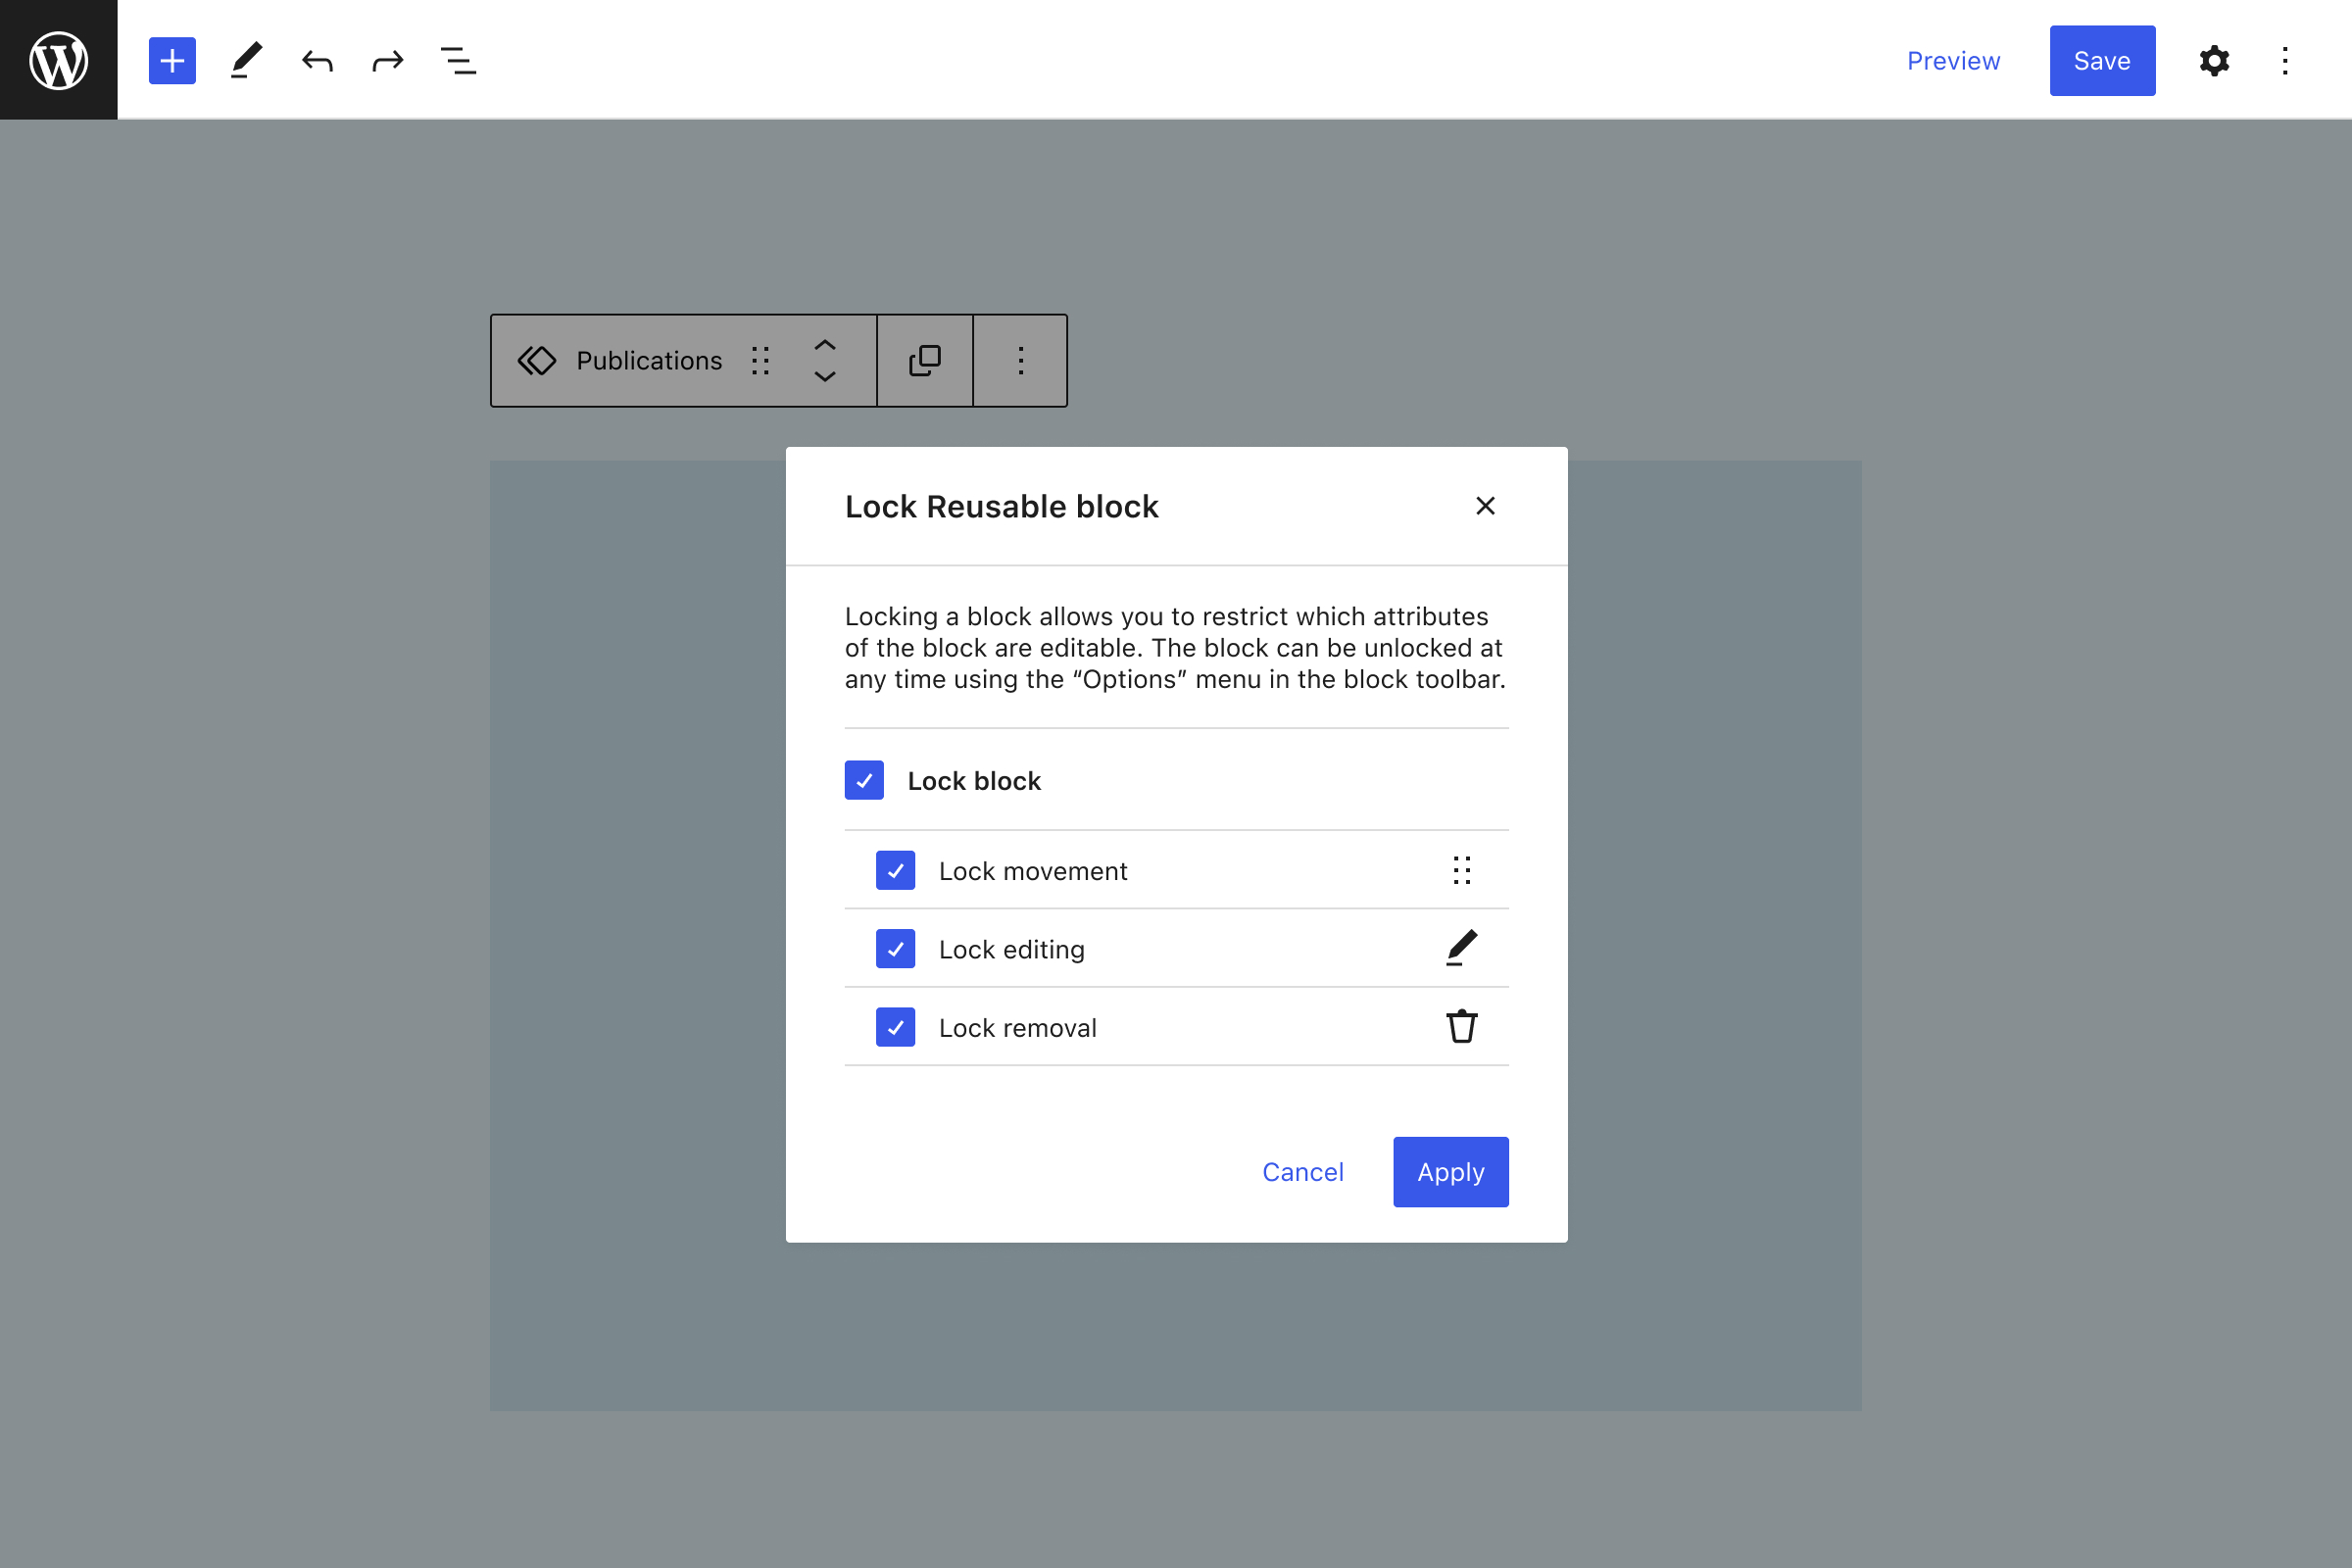Toggle the Lock movement checkbox
2352x1568 pixels.
pos(895,870)
